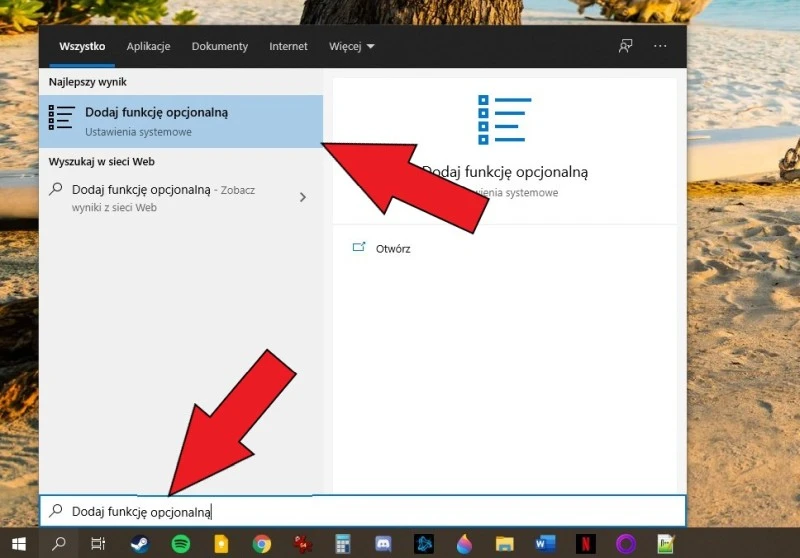Switch to the Dokumenty tab

click(219, 46)
